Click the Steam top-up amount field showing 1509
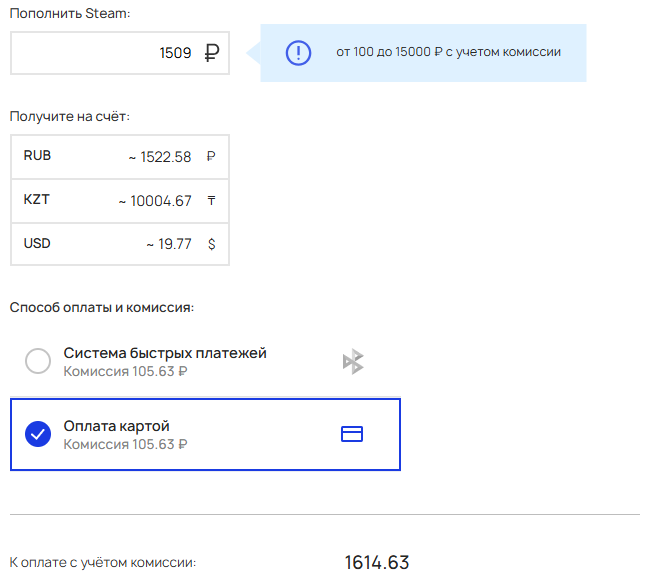This screenshot has height=588, width=648. (120, 53)
